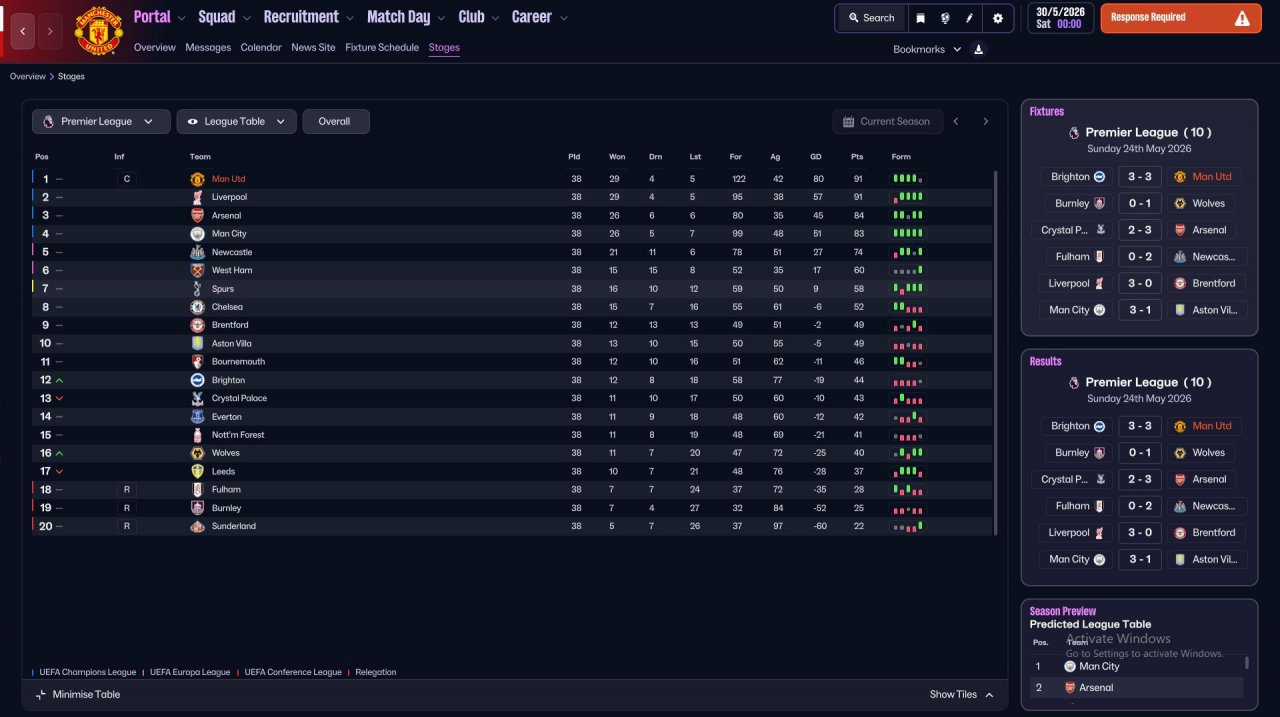Click the back navigation arrow

coord(23,31)
